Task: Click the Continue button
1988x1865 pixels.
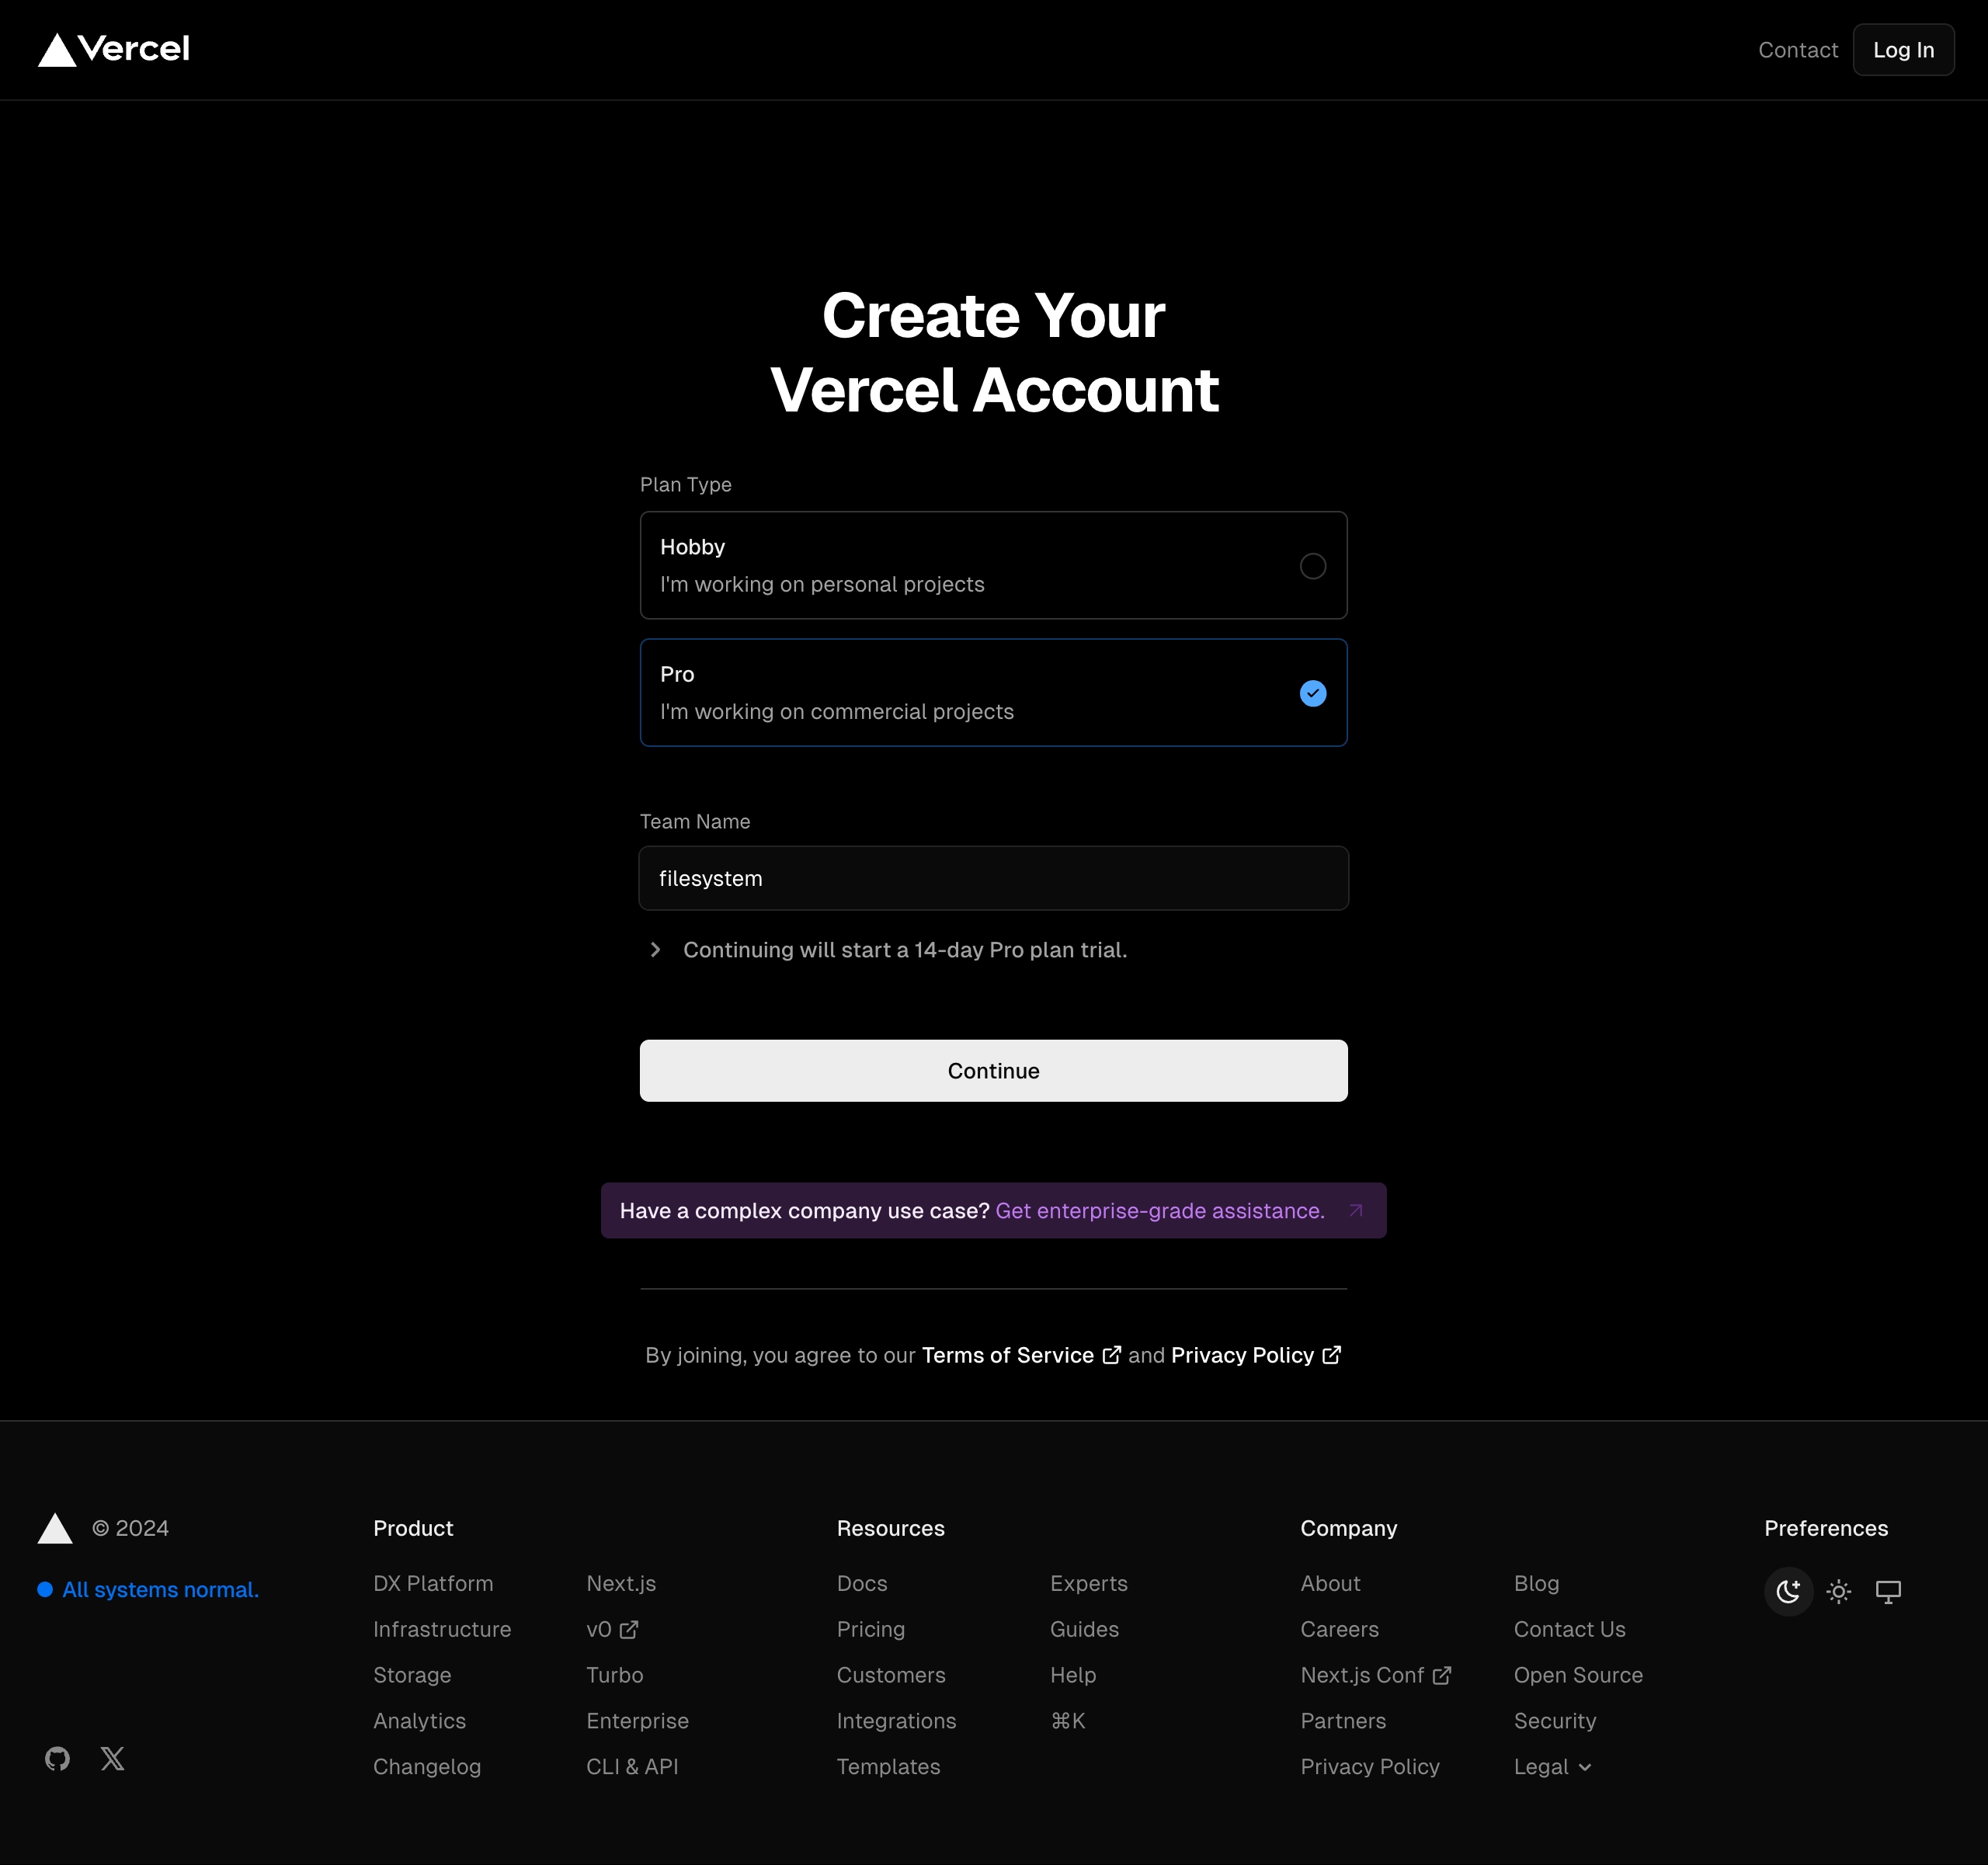Action: click(x=993, y=1071)
